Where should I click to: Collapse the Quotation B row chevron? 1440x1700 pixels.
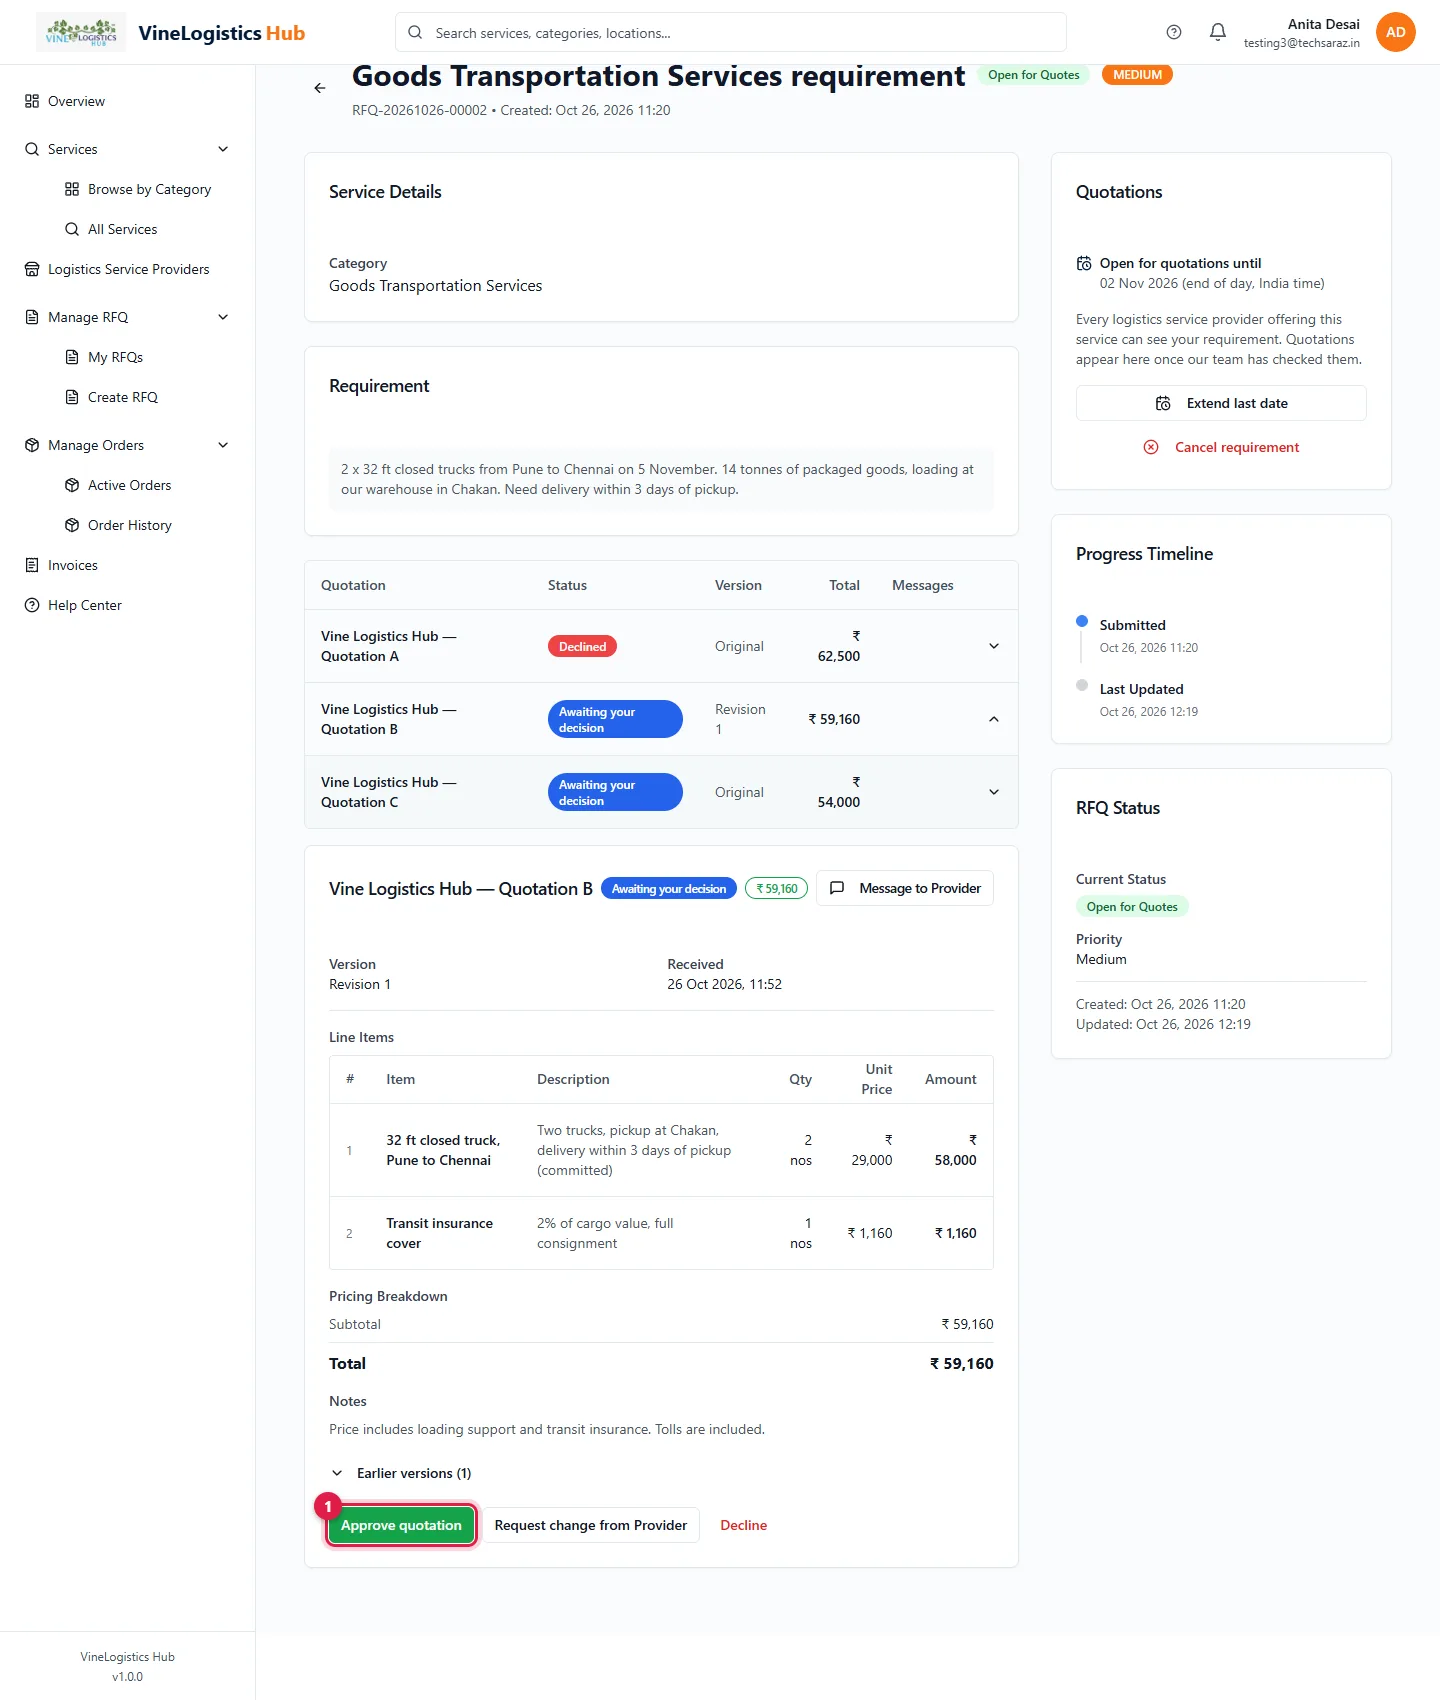pos(994,719)
